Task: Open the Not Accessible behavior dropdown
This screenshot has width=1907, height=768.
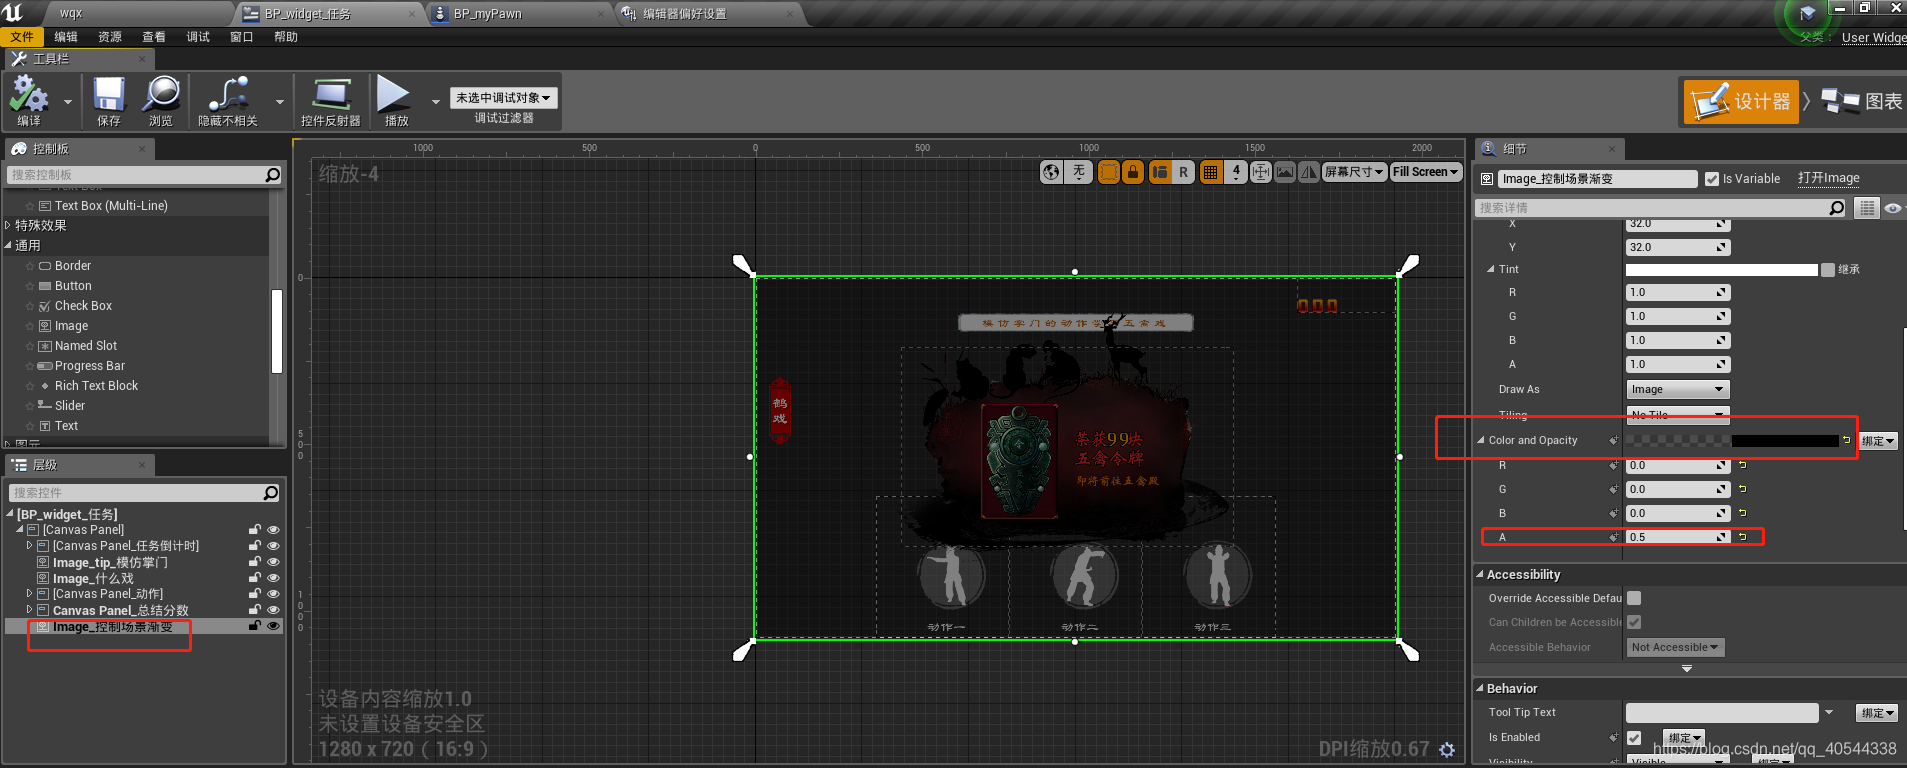Action: [1675, 647]
